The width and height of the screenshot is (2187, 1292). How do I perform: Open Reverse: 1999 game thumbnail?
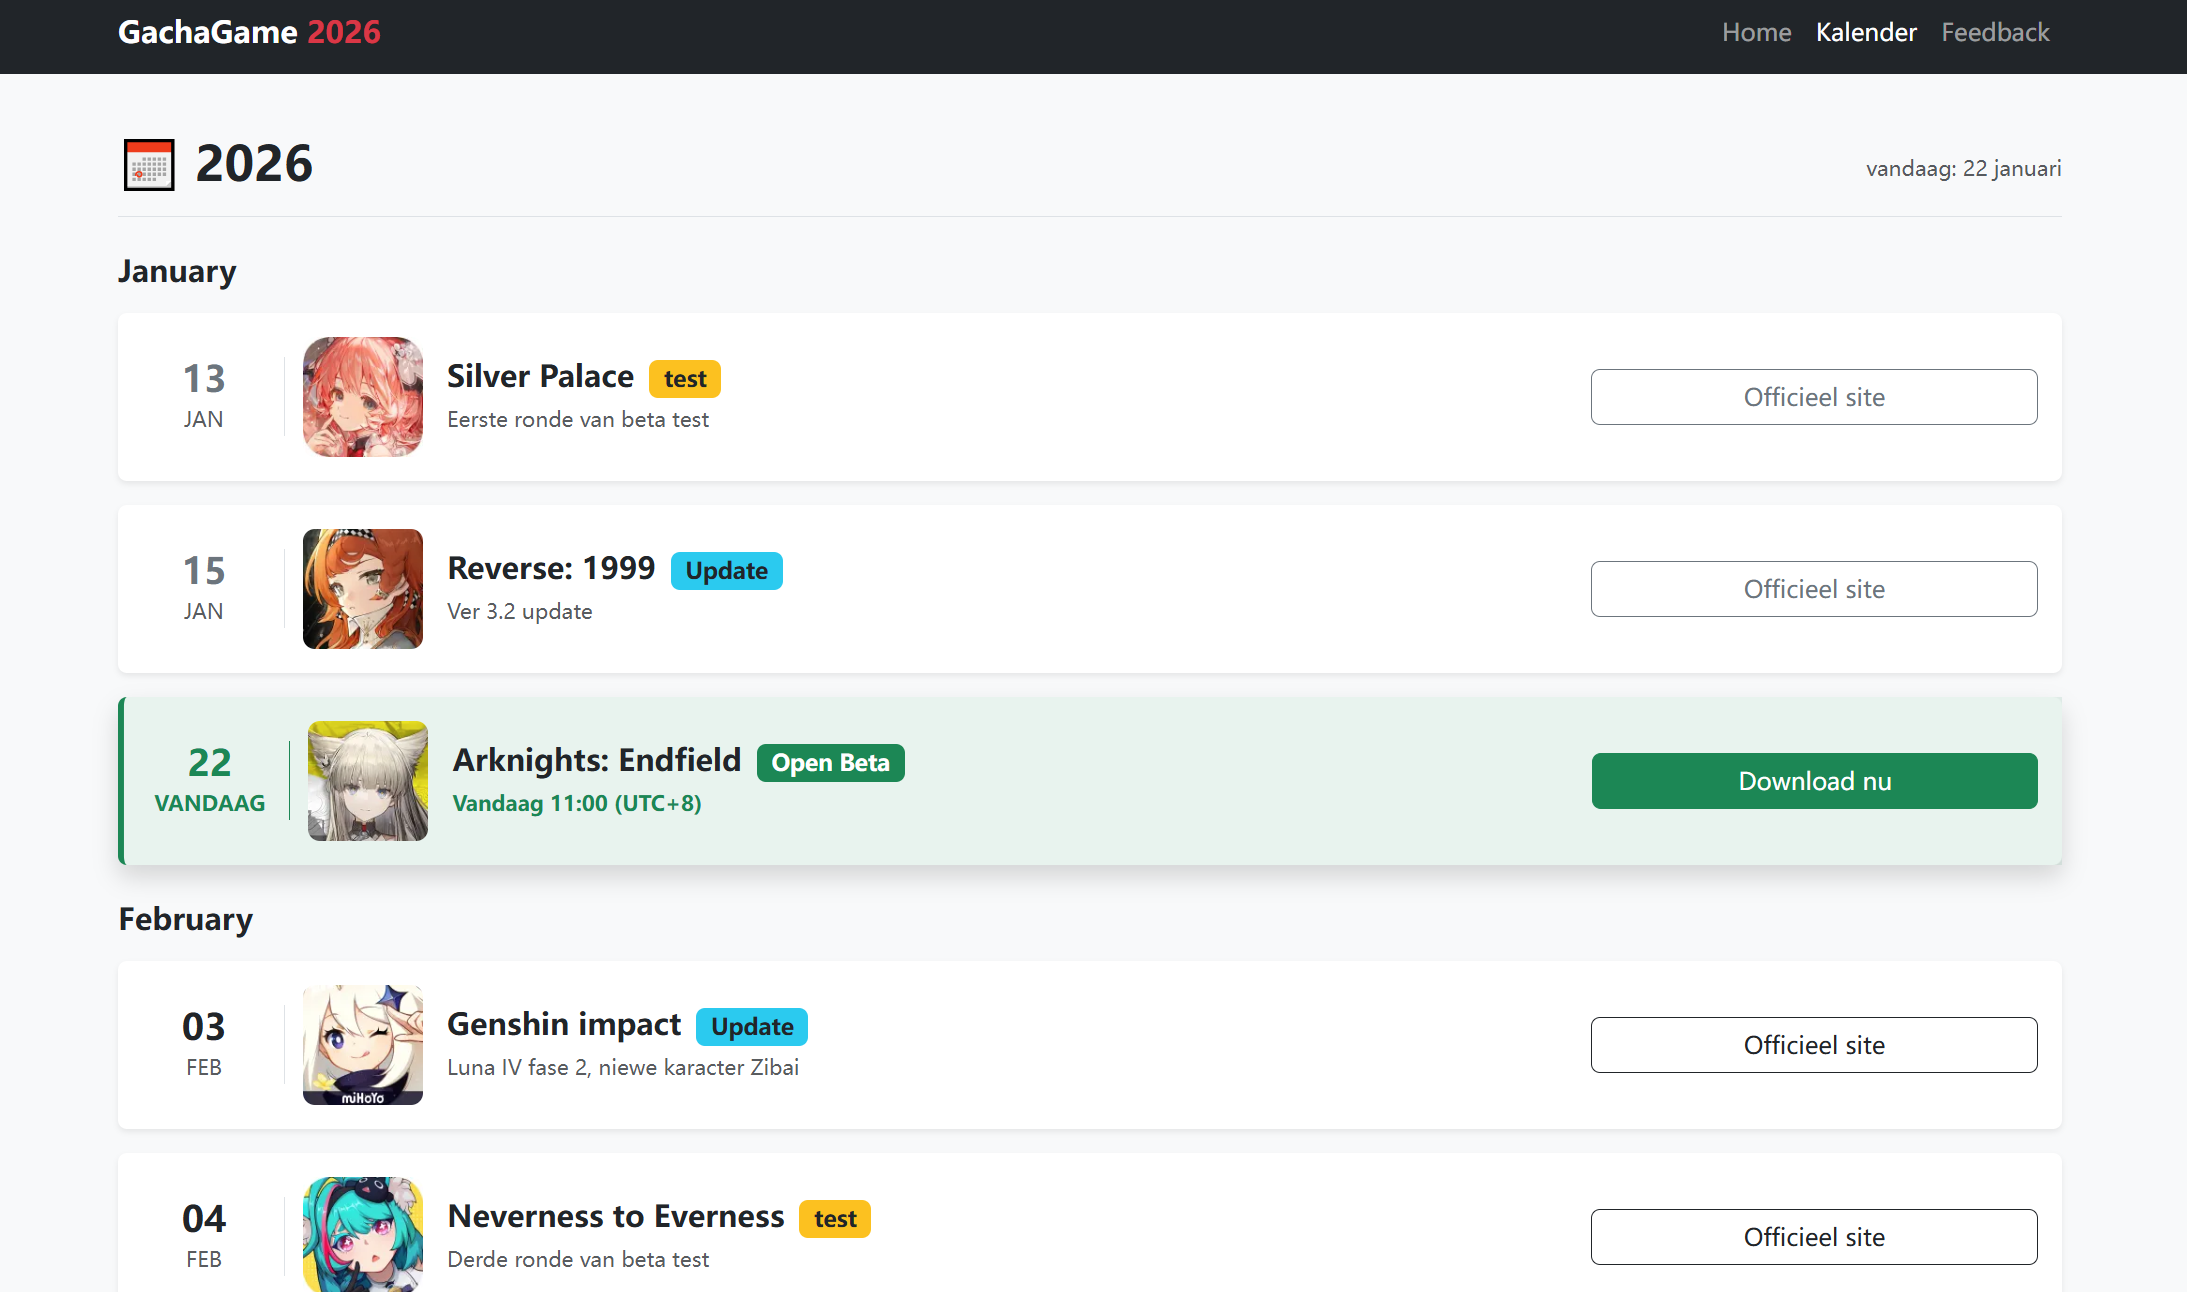[363, 589]
